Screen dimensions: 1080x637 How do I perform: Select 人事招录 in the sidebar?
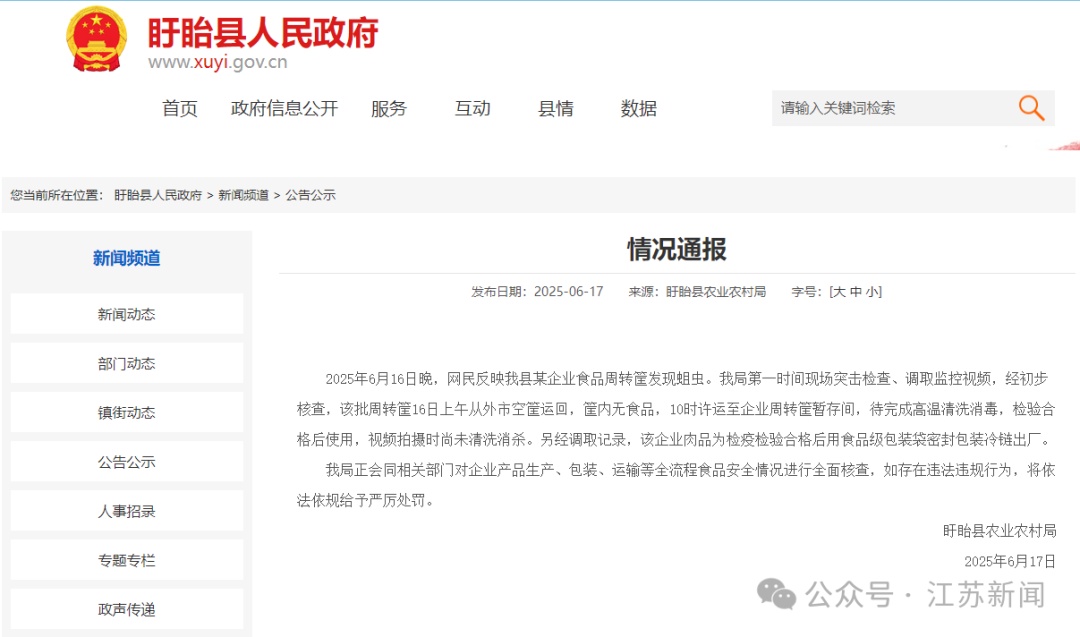coord(126,510)
